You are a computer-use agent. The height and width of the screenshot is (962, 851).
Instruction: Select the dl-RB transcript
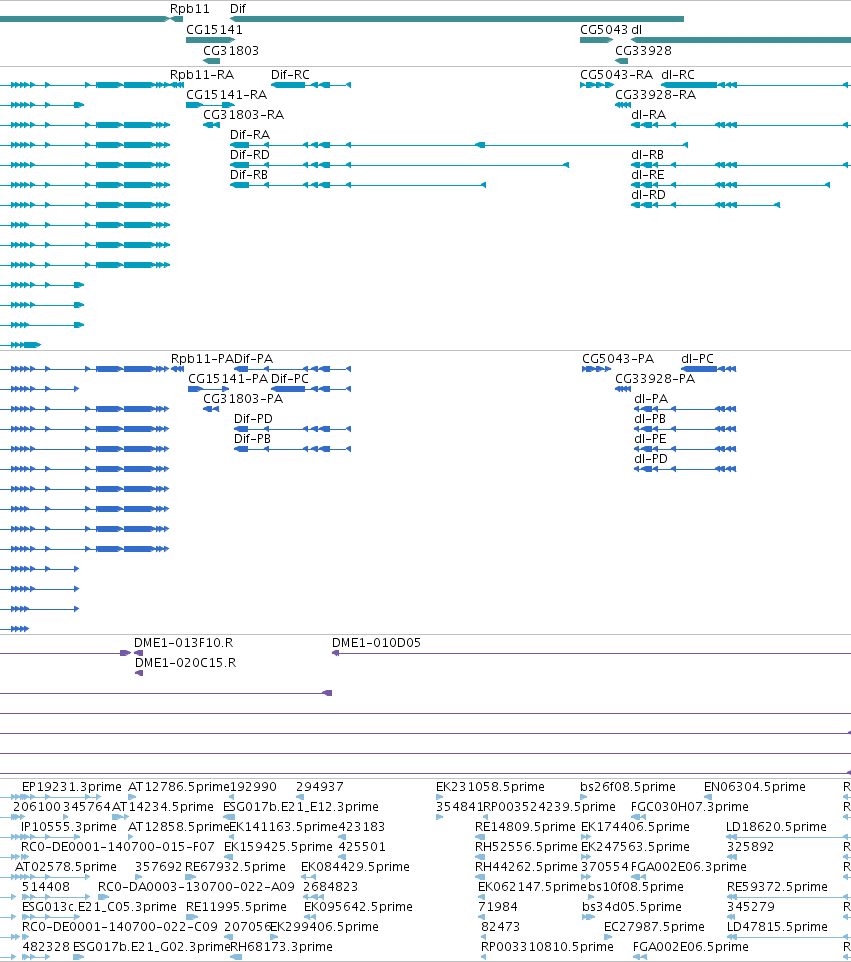click(x=741, y=165)
